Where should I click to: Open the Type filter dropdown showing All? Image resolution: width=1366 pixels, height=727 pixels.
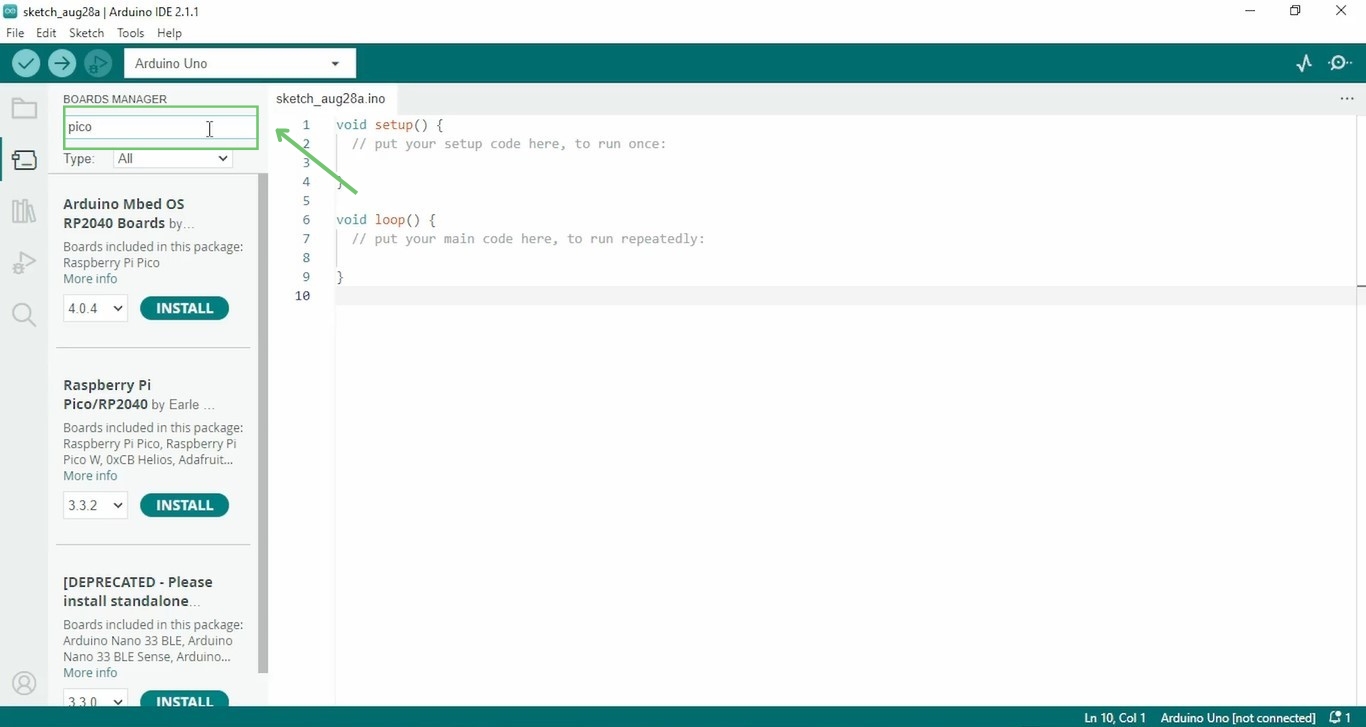pos(171,158)
